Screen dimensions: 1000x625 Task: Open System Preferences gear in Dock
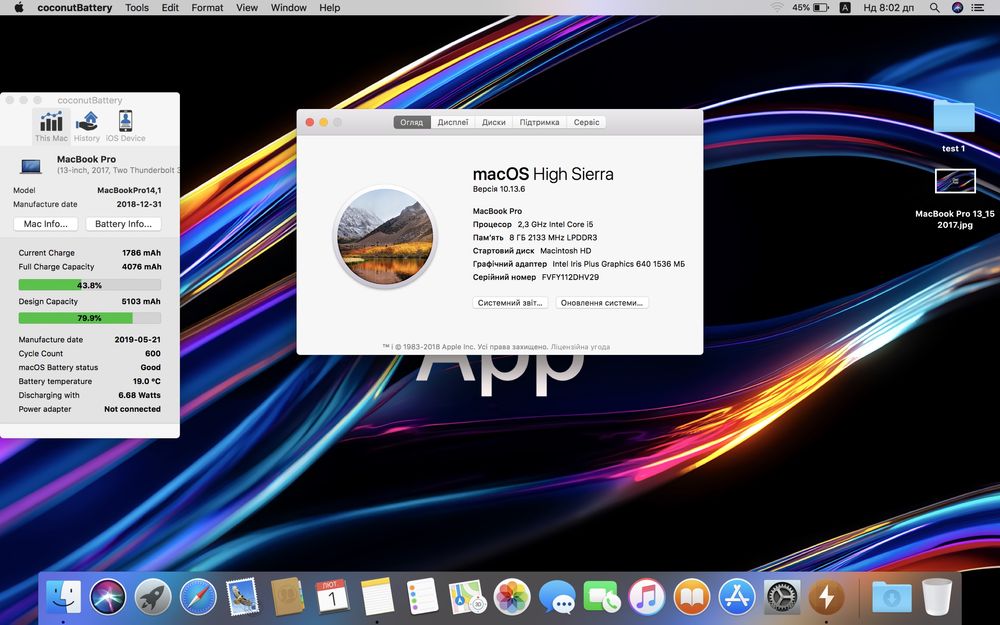781,598
